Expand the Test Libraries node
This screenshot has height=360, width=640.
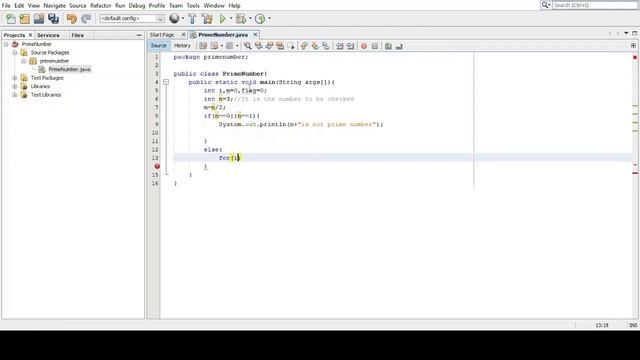(15, 95)
